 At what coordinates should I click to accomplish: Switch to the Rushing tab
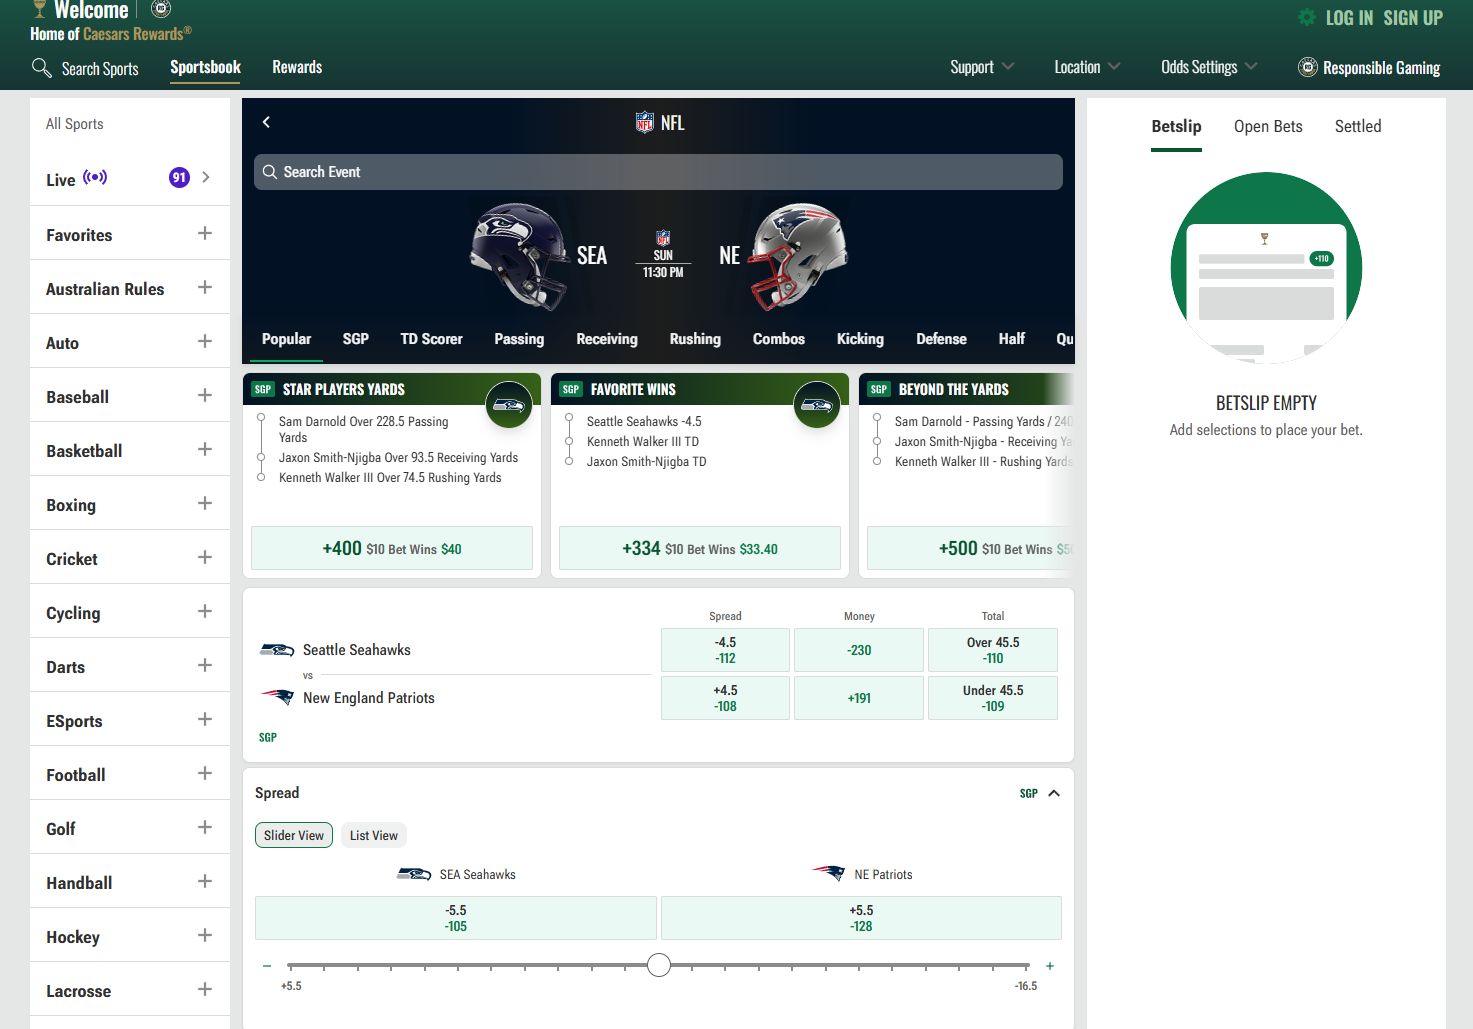[695, 339]
